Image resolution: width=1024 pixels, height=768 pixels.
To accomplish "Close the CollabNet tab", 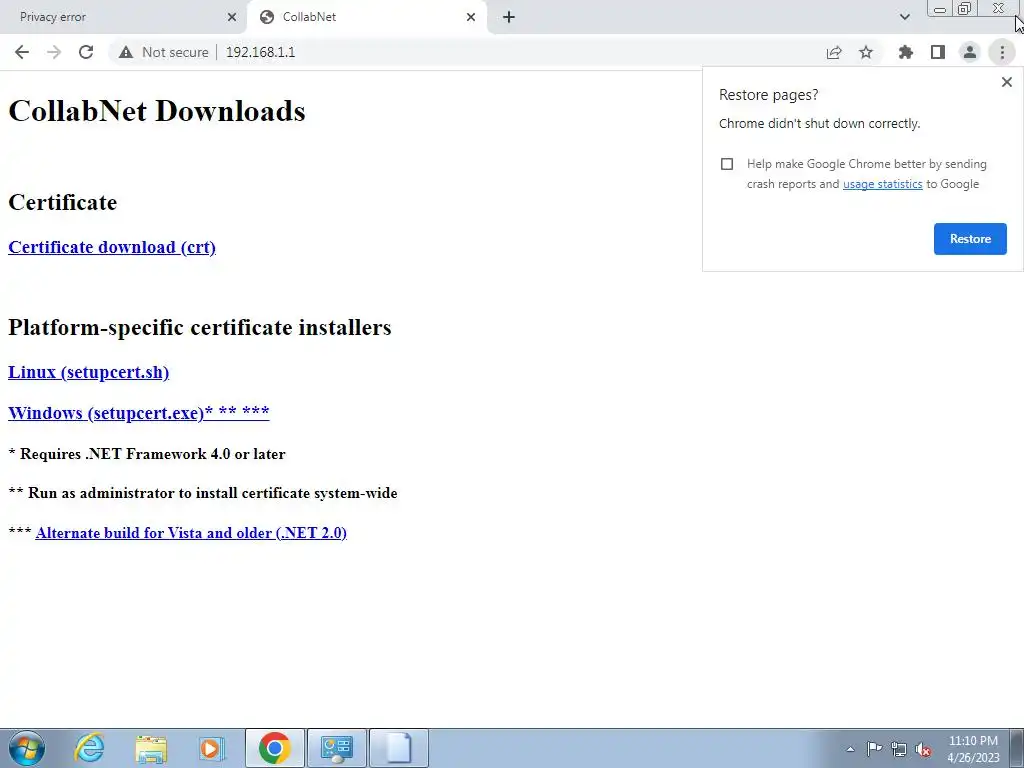I will (471, 17).
